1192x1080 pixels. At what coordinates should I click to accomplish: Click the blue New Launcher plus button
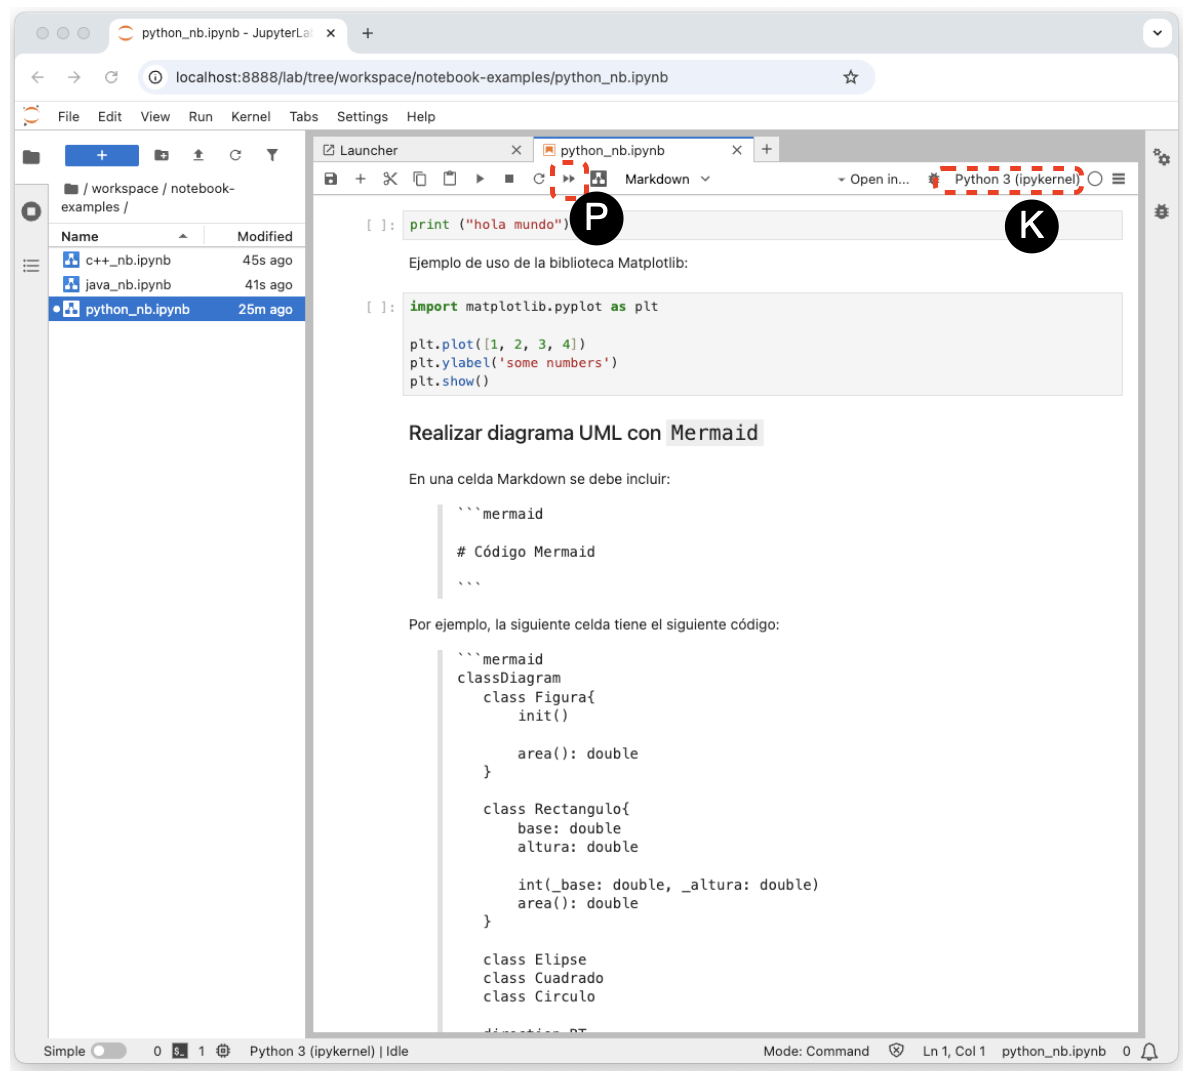coord(102,155)
